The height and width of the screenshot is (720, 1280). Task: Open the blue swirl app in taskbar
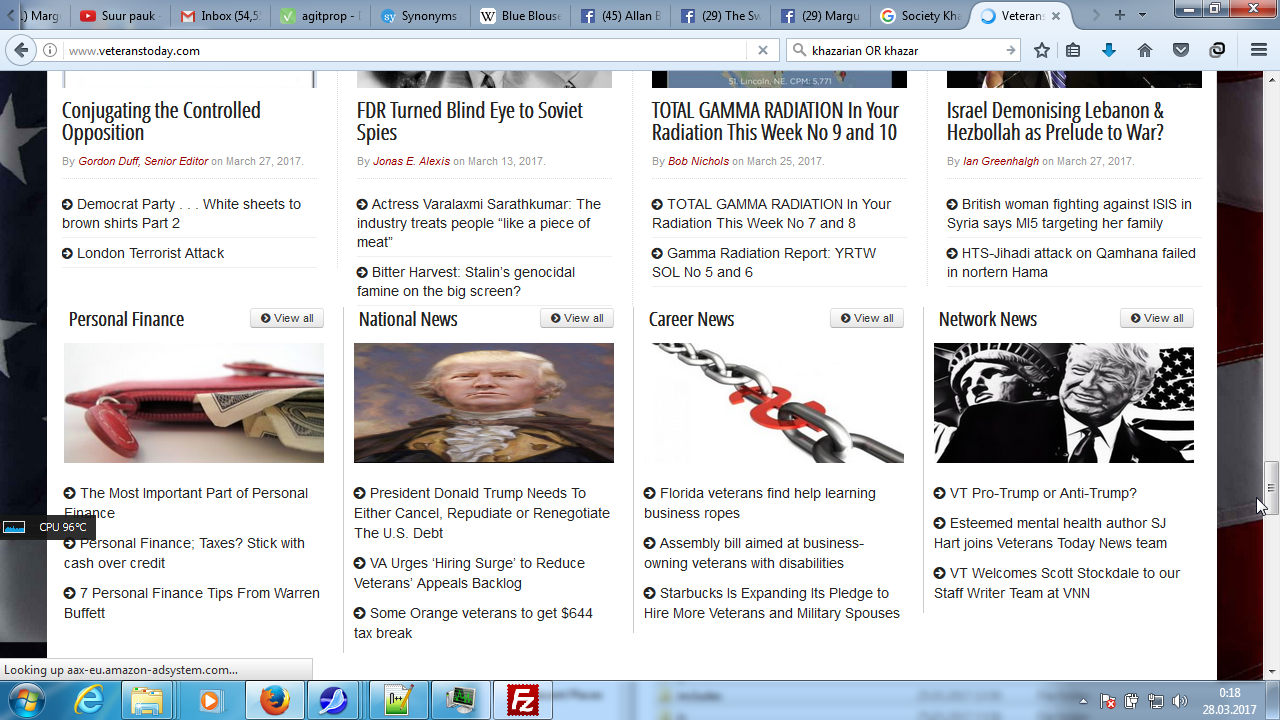[x=333, y=700]
